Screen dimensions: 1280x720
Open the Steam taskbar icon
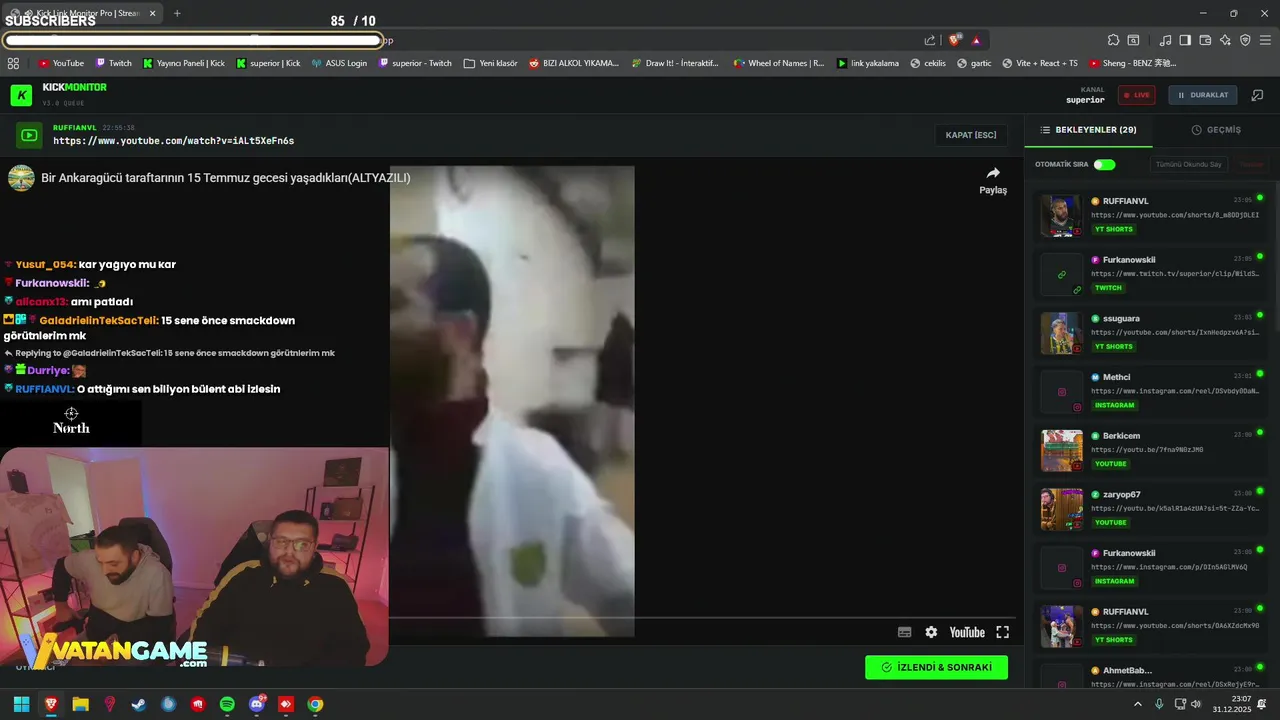click(138, 704)
